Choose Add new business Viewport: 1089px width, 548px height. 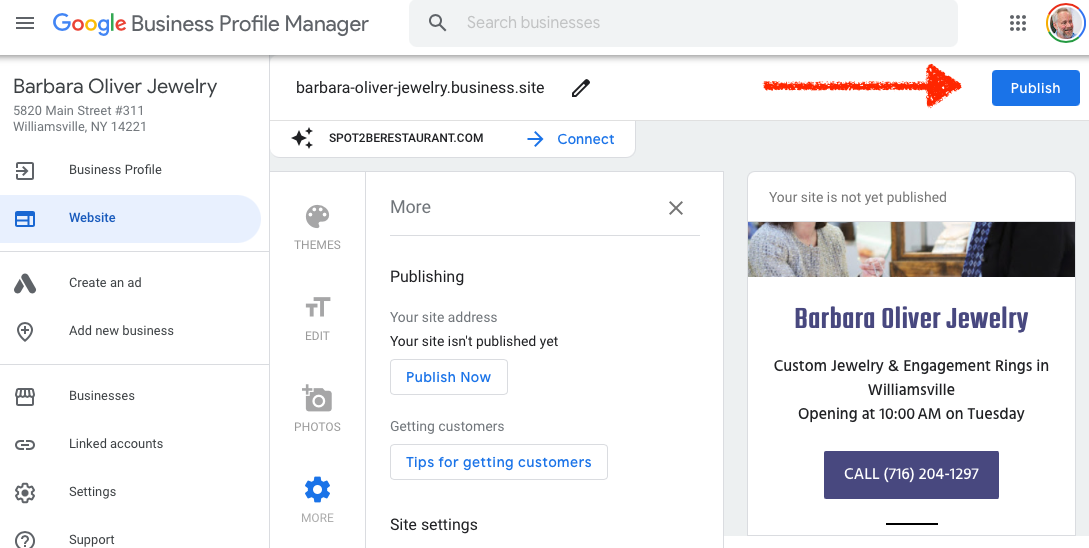(121, 331)
